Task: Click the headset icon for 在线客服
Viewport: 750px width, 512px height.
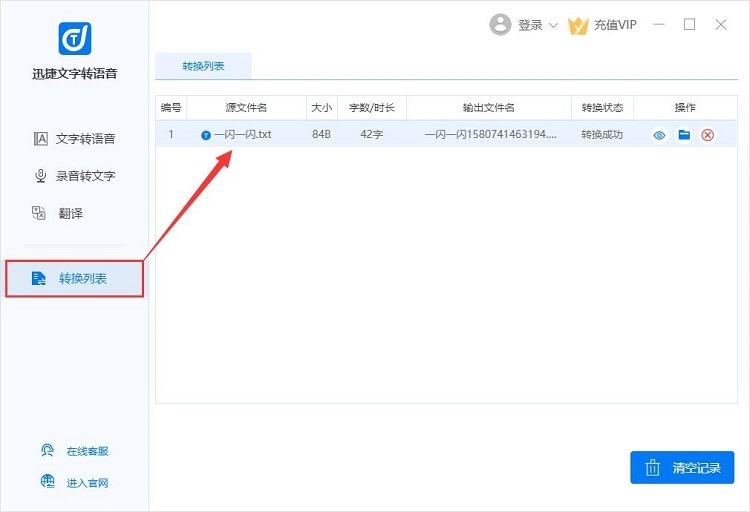Action: (x=47, y=451)
